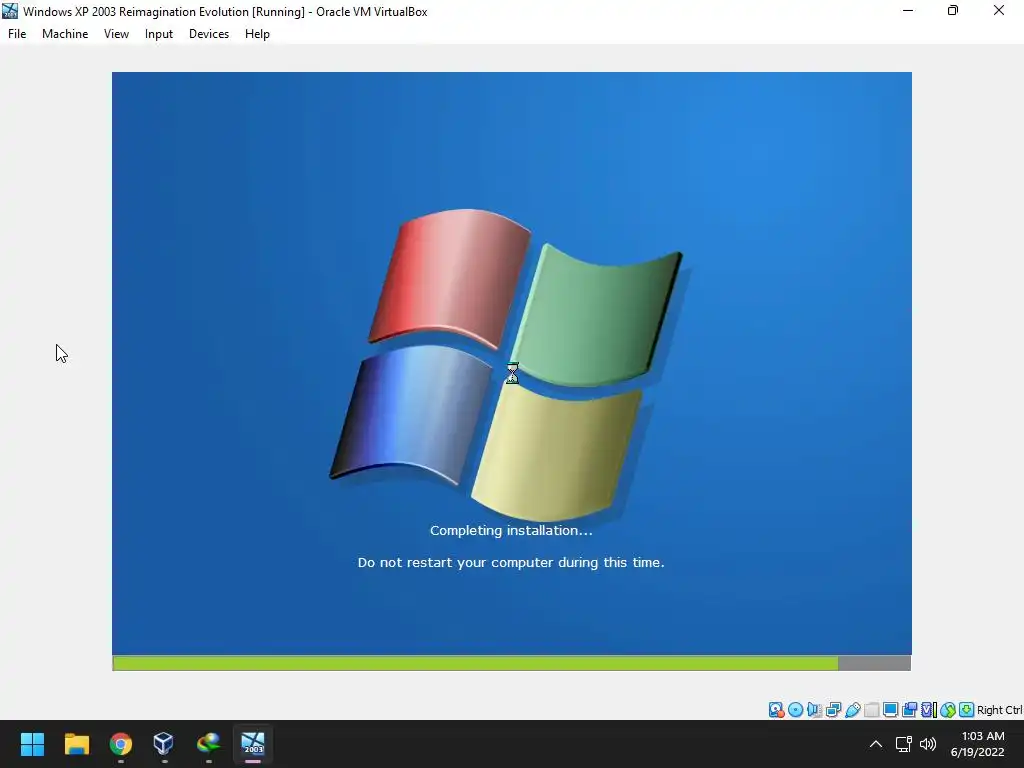Click the mouse integration status icon
The height and width of the screenshot is (768, 1024).
[948, 710]
